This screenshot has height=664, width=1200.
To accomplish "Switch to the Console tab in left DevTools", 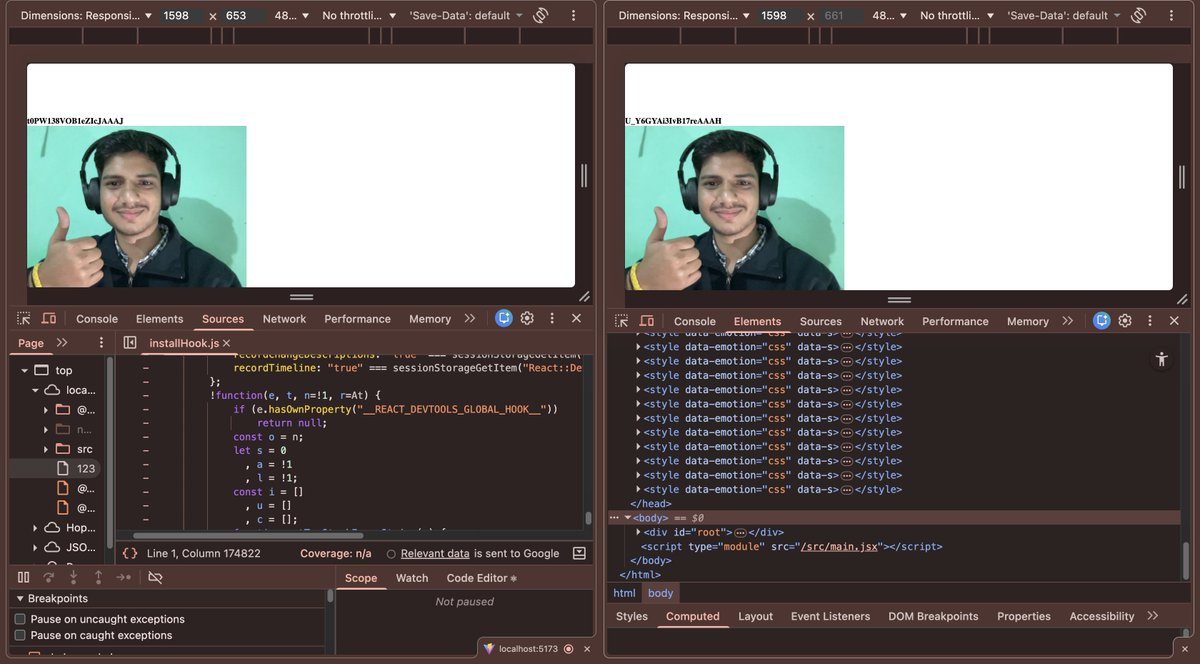I will click(x=97, y=319).
